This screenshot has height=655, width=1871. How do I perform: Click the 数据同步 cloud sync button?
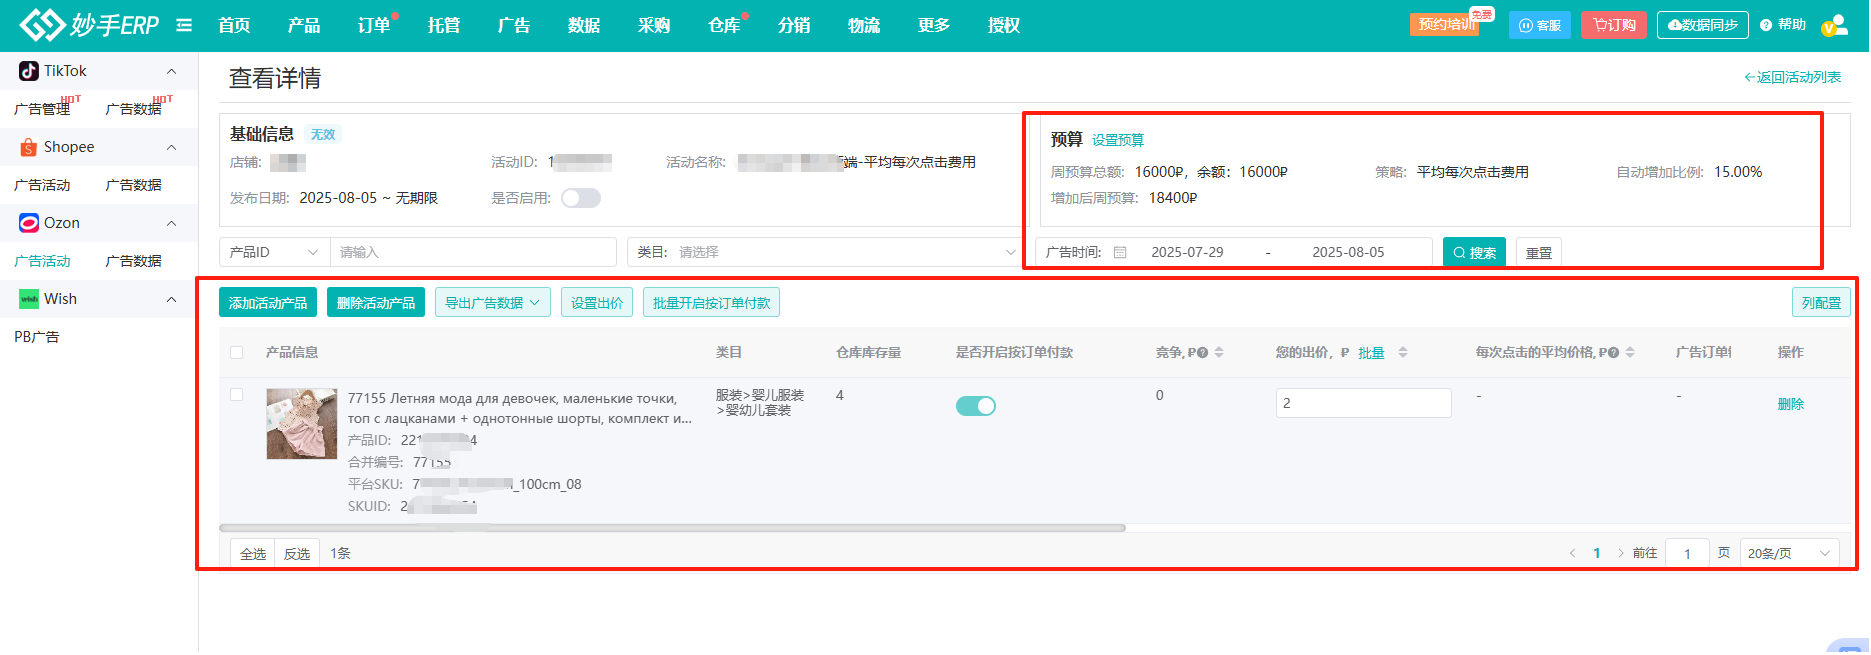click(x=1702, y=25)
